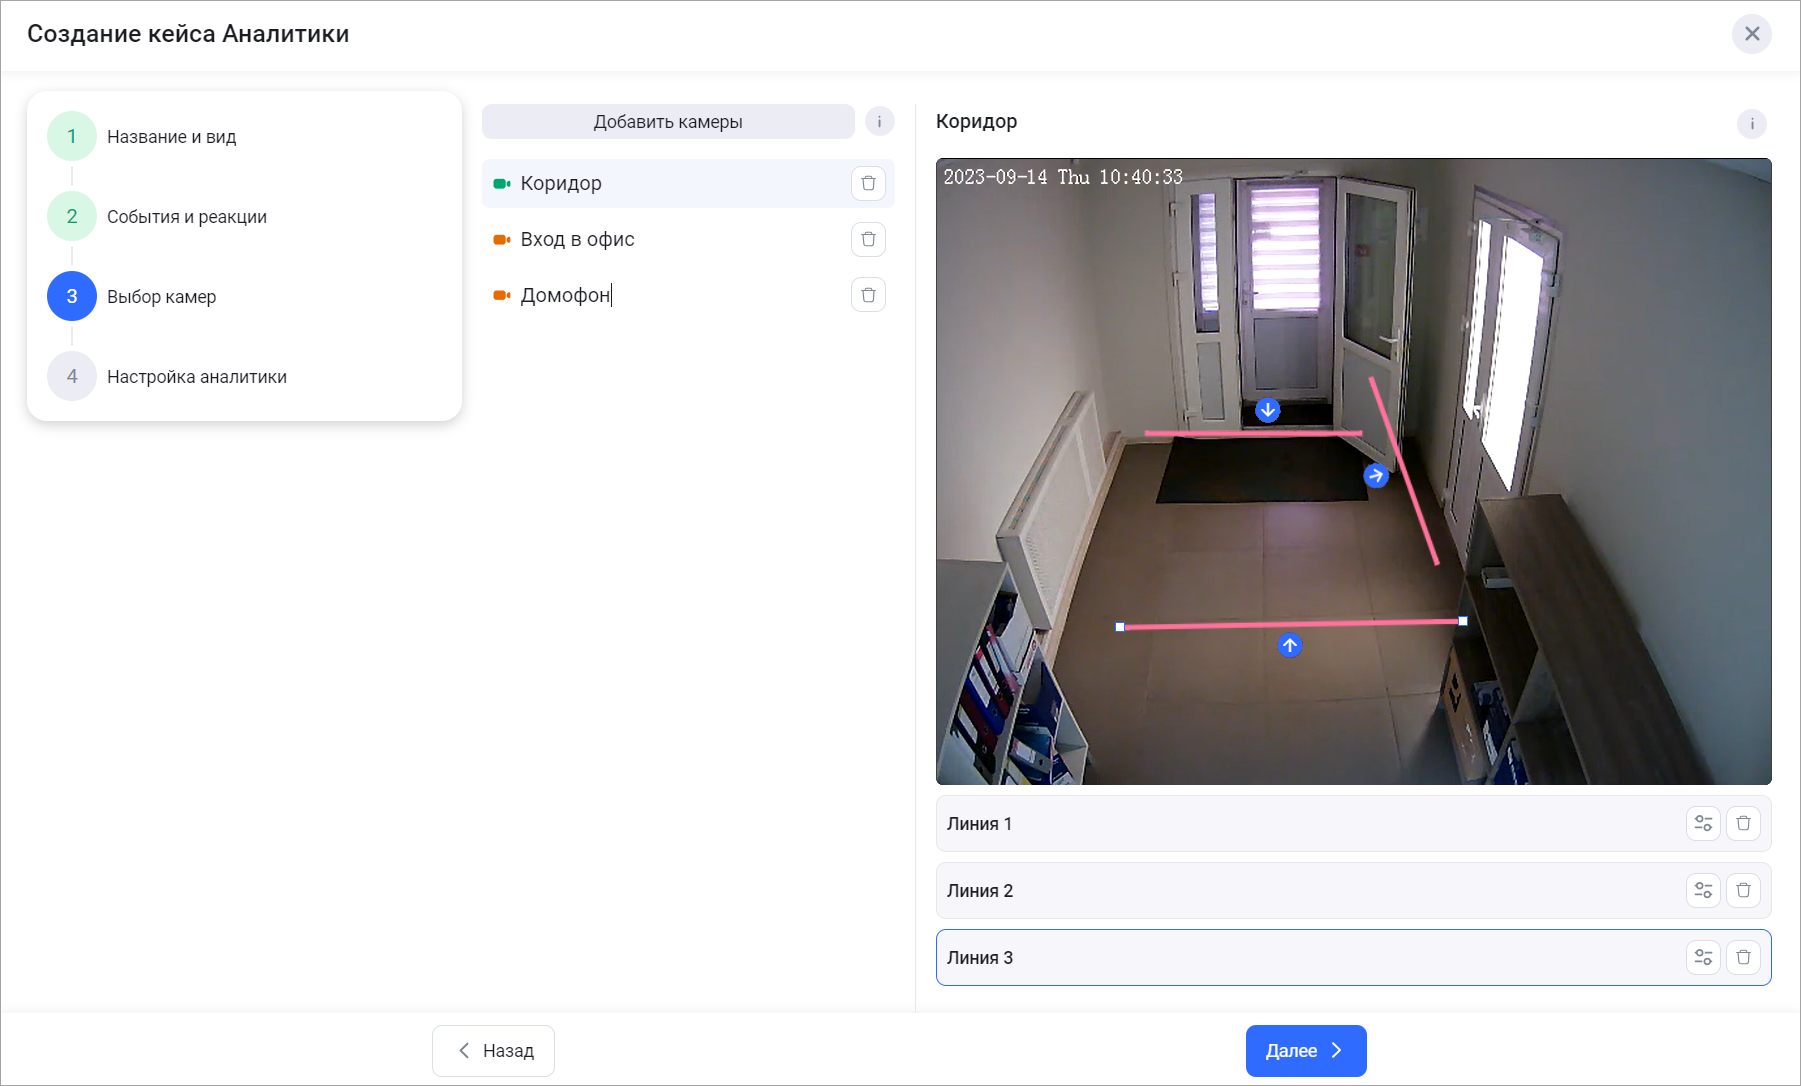Open settings for Линия 1

coord(1703,823)
